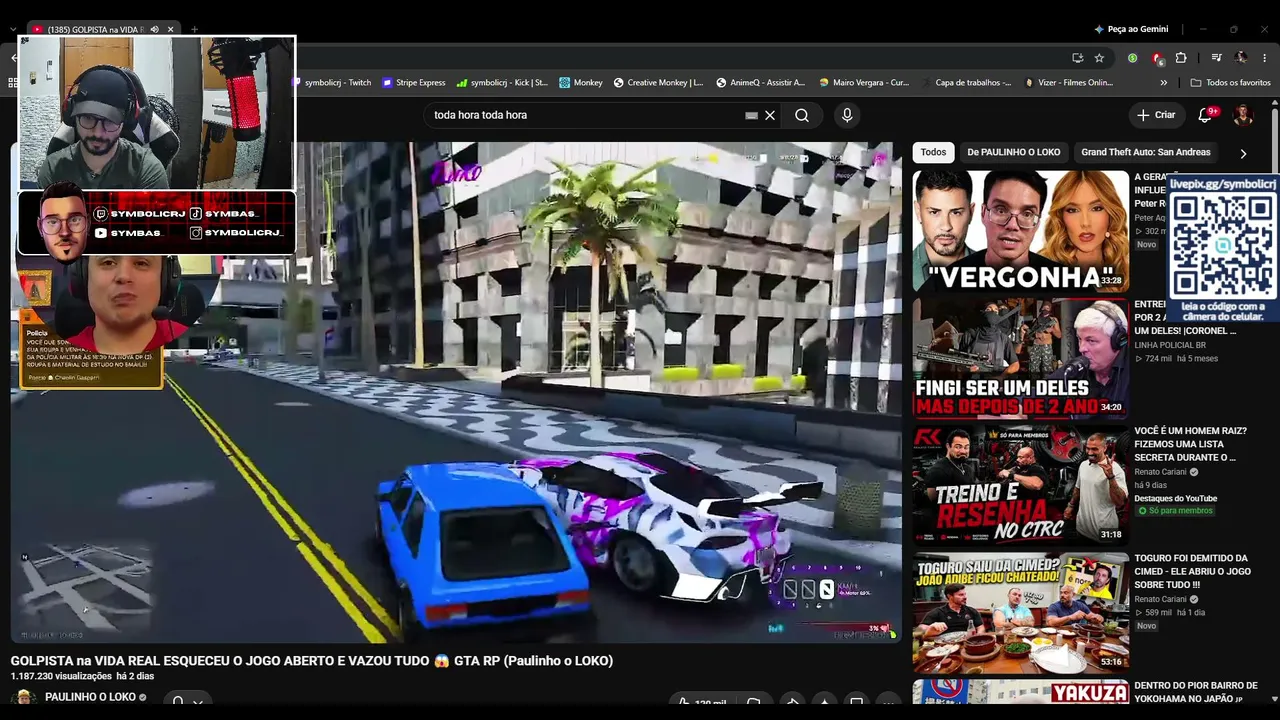Open the Creative Monkey bookmark
Image resolution: width=1280 pixels, height=720 pixels.
click(658, 83)
